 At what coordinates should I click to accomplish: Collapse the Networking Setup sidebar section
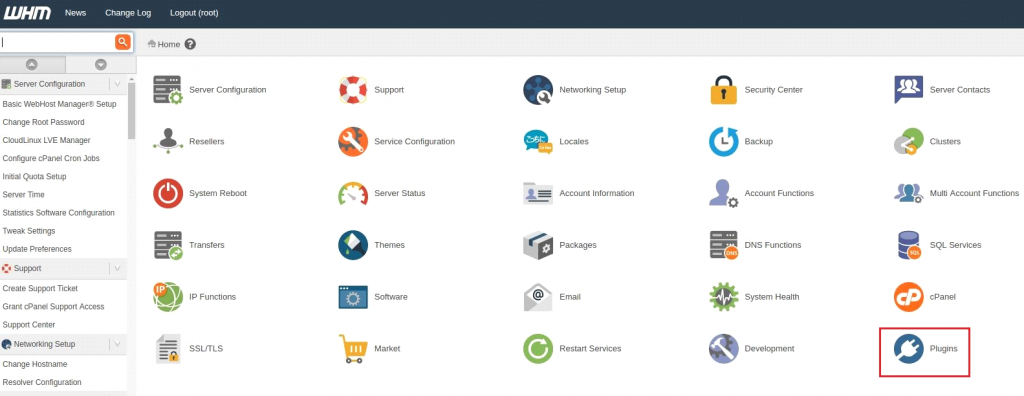[116, 344]
